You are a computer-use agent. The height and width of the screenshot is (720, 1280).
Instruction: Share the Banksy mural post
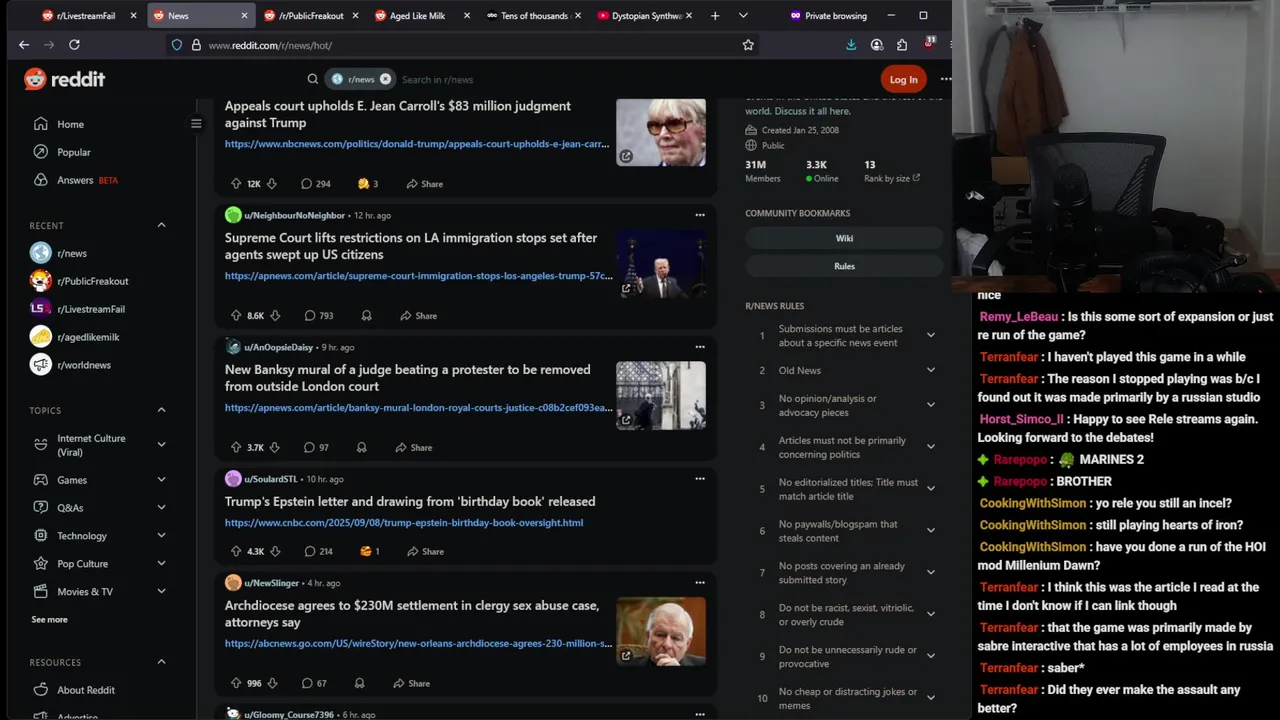coord(413,448)
